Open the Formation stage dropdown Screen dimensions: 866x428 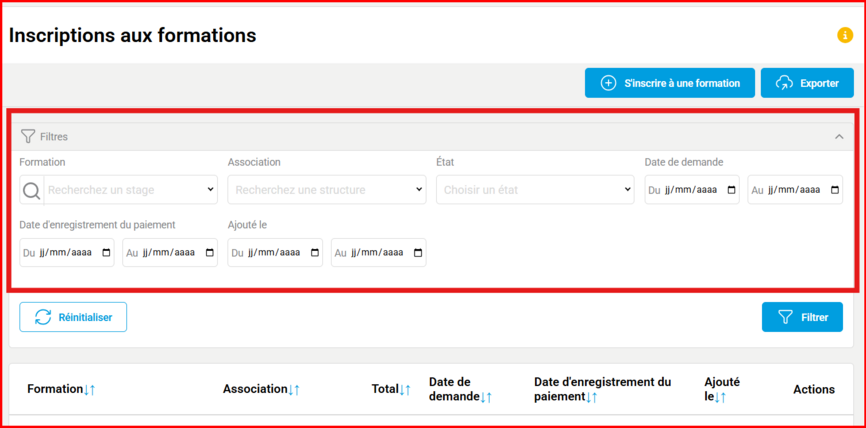(x=130, y=190)
